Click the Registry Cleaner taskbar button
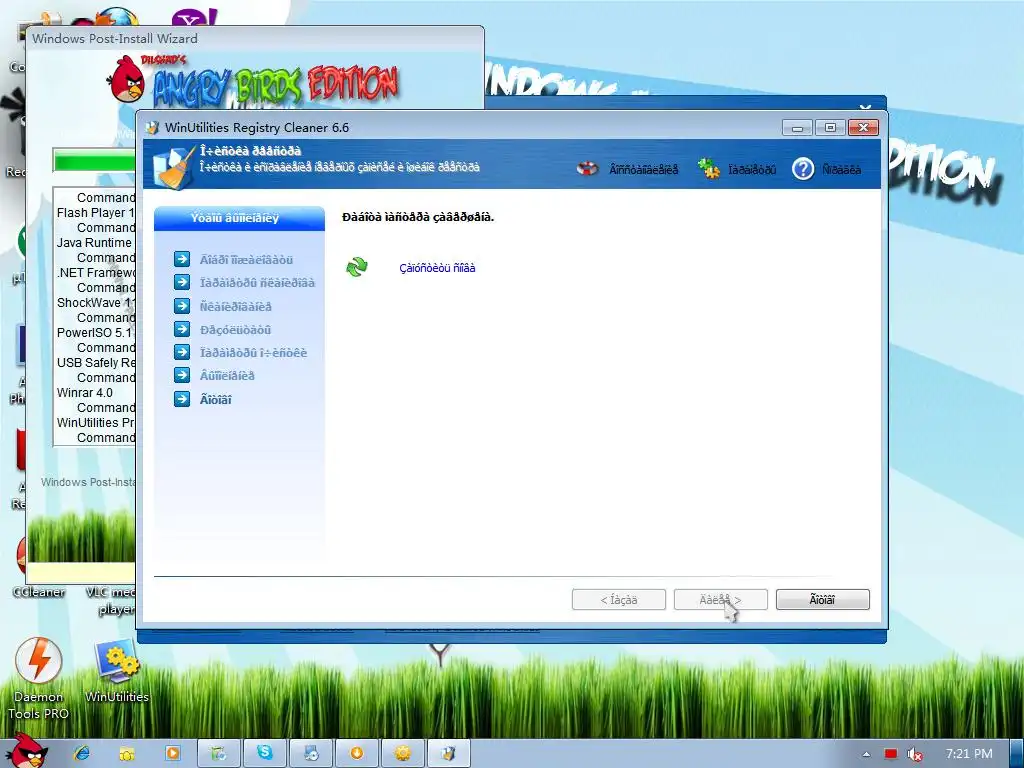The width and height of the screenshot is (1024, 768). [448, 753]
